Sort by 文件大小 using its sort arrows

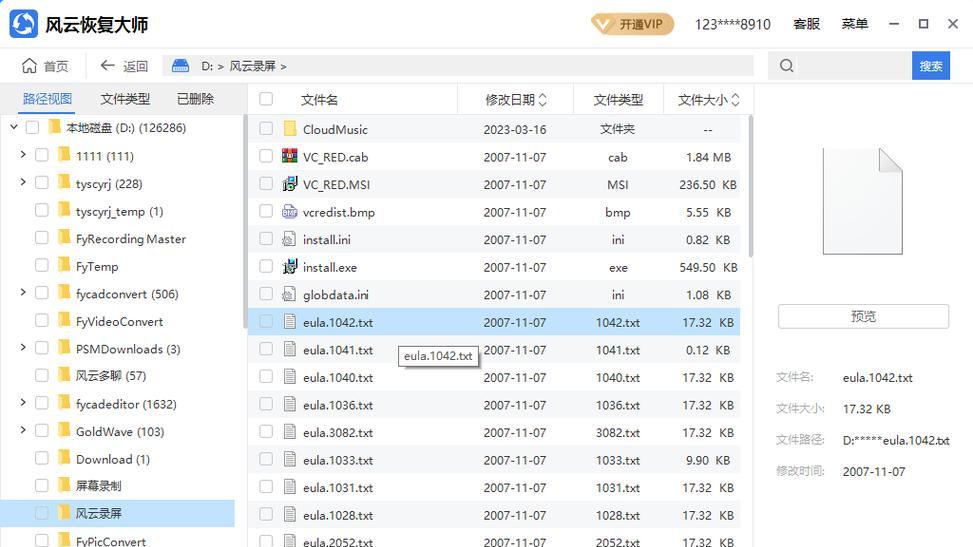coord(735,99)
